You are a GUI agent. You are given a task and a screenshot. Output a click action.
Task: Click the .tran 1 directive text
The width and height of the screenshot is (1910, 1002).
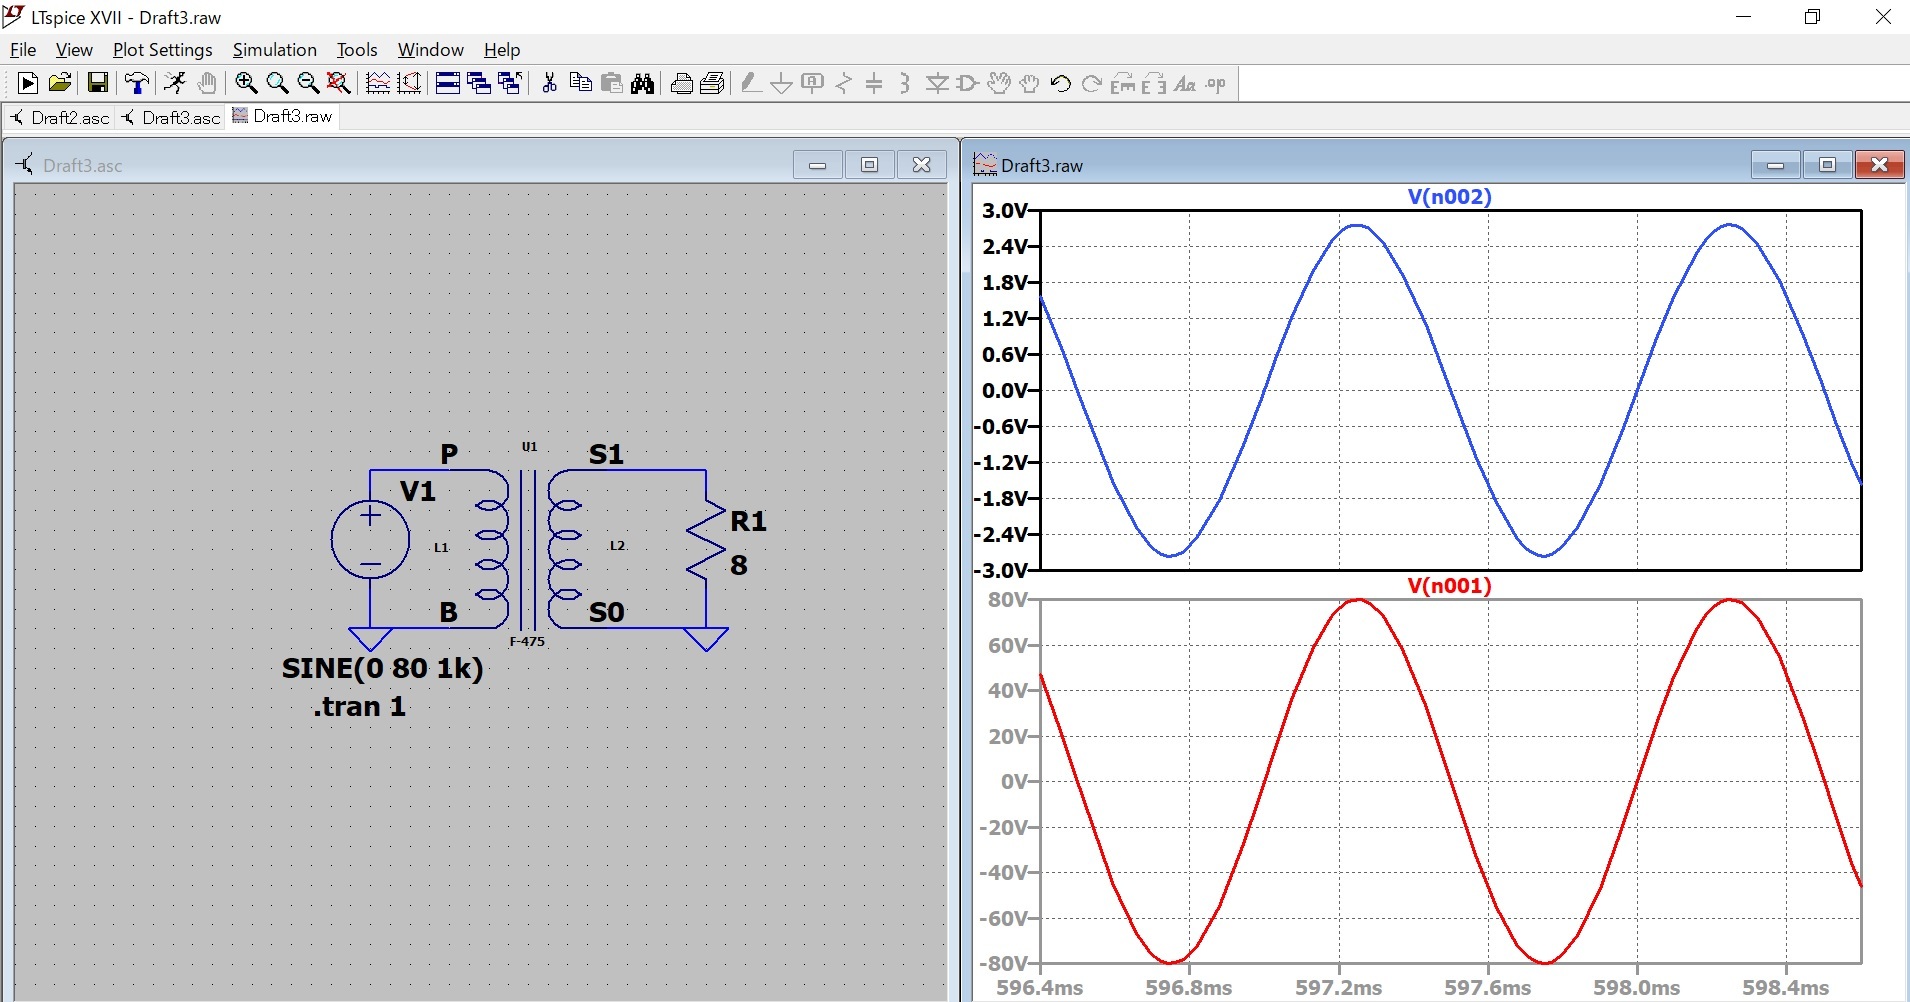point(359,707)
